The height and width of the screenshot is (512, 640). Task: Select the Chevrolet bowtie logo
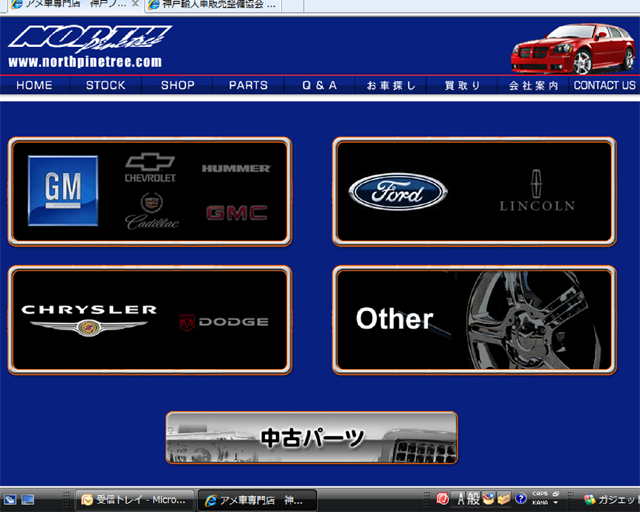150,168
